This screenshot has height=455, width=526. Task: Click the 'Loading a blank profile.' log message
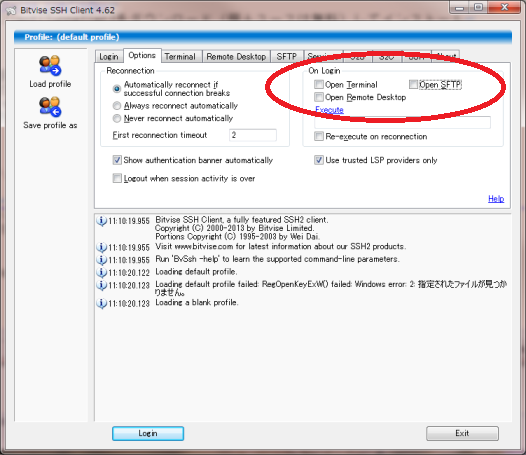coord(197,303)
